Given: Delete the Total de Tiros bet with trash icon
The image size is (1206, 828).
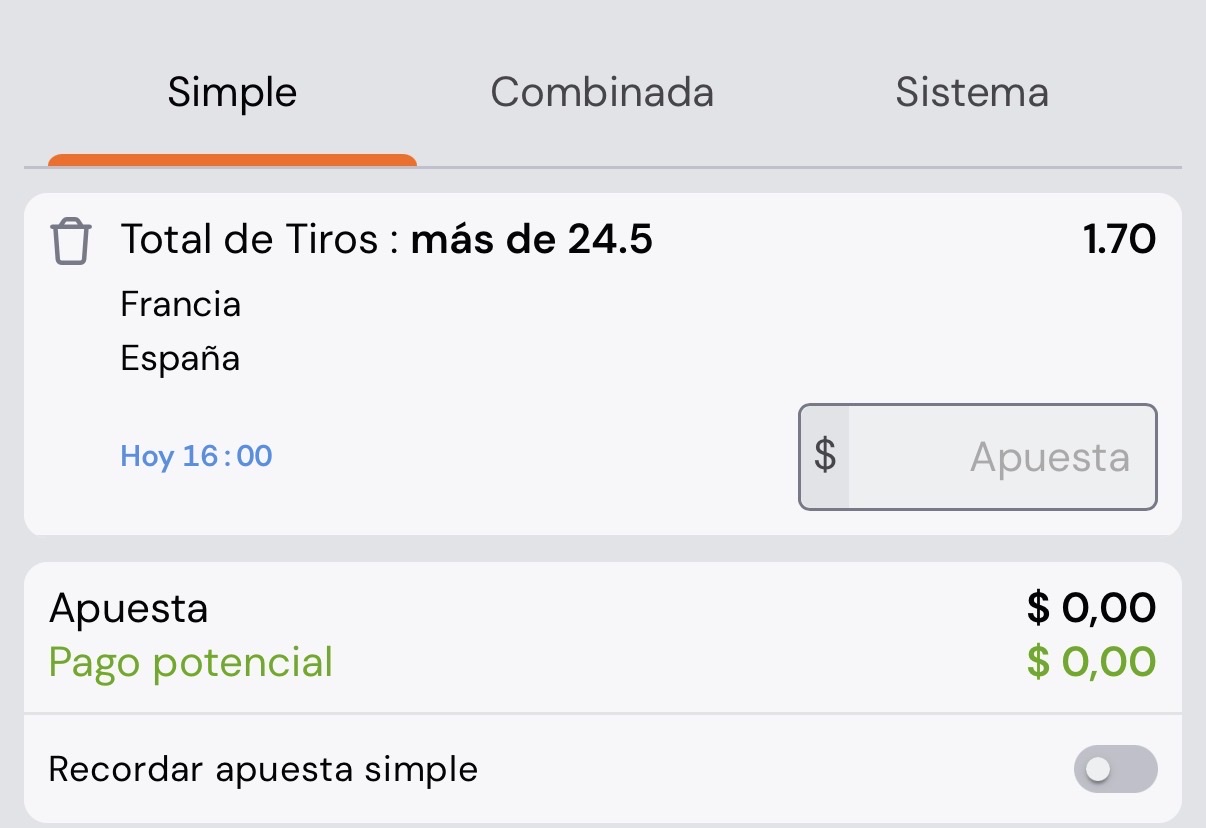Looking at the screenshot, I should click(x=71, y=243).
